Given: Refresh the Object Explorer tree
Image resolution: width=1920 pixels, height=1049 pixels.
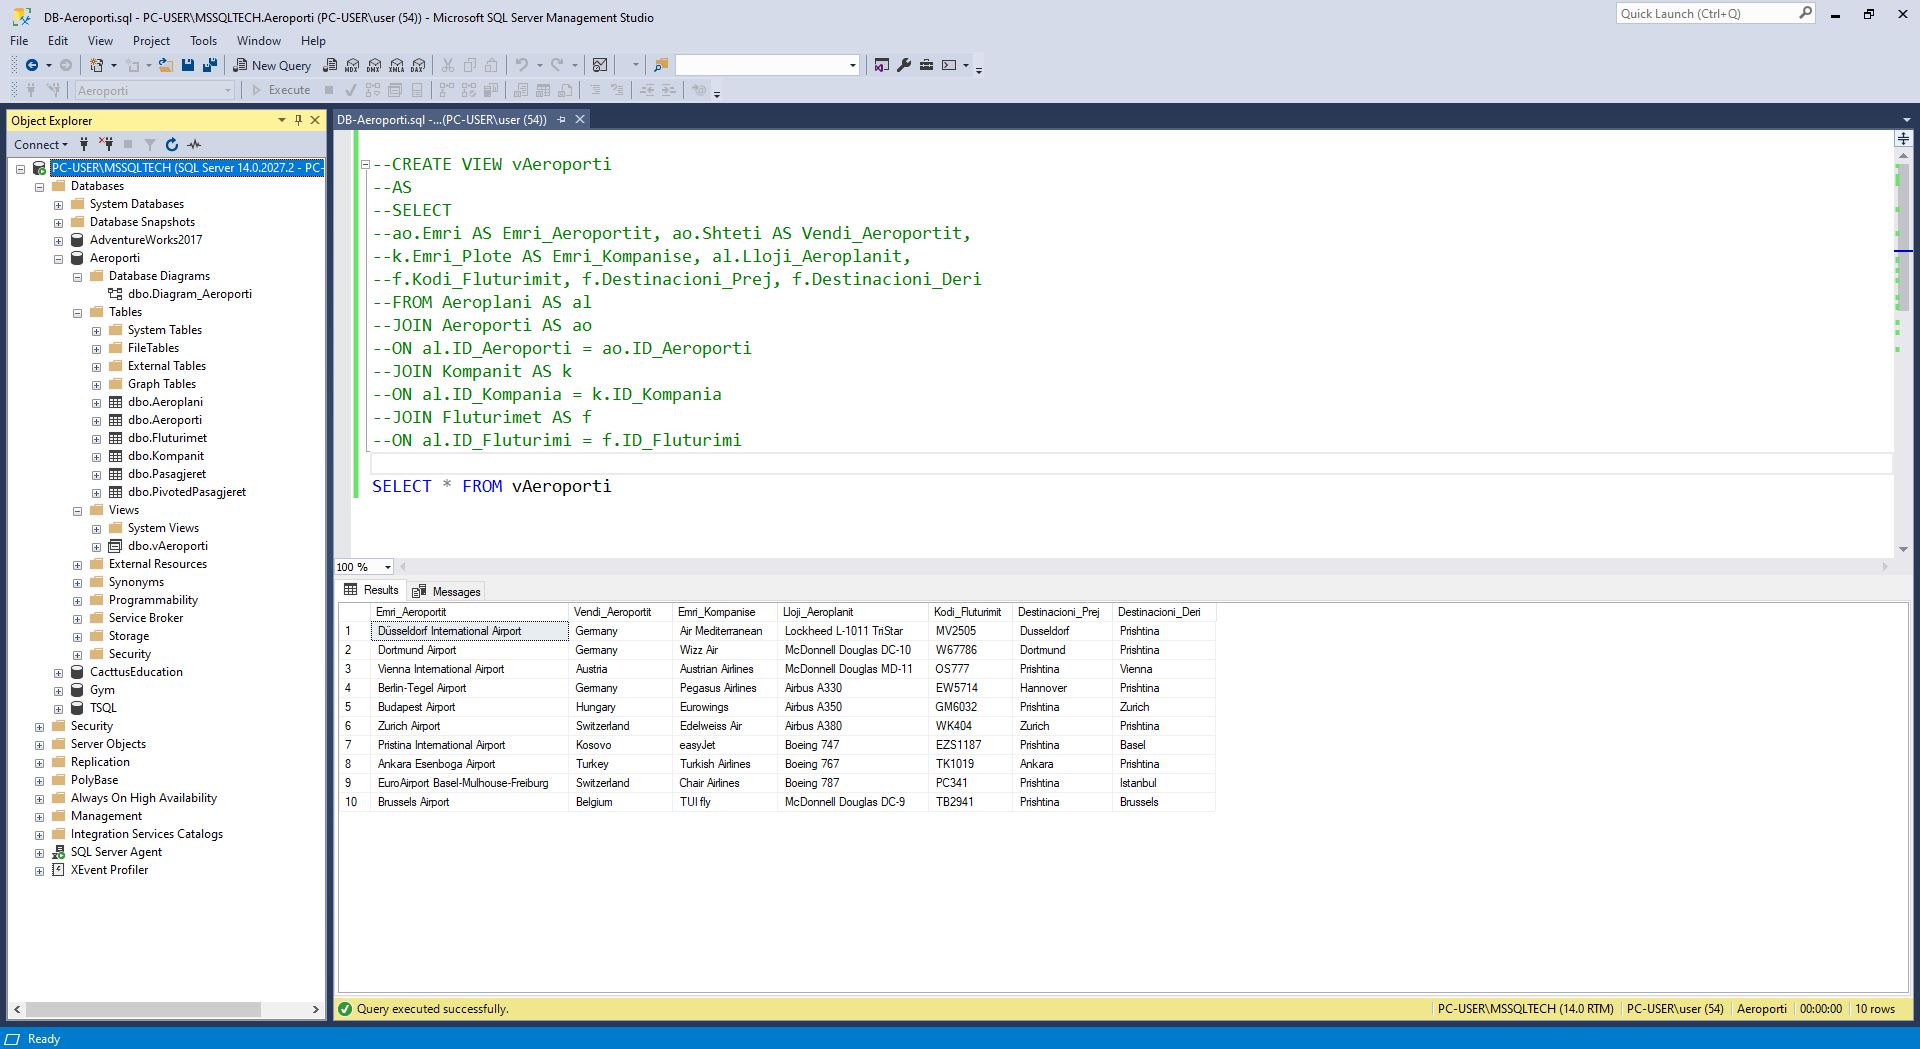Looking at the screenshot, I should [x=172, y=144].
